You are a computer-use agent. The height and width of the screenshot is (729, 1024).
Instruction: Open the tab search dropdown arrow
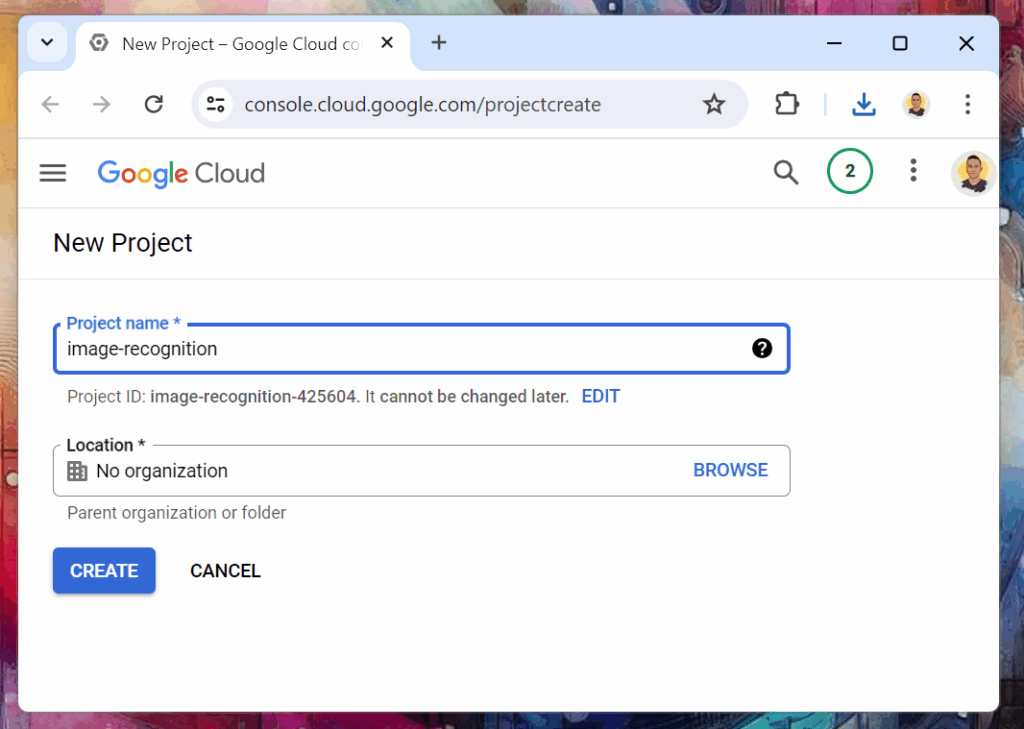pos(46,43)
